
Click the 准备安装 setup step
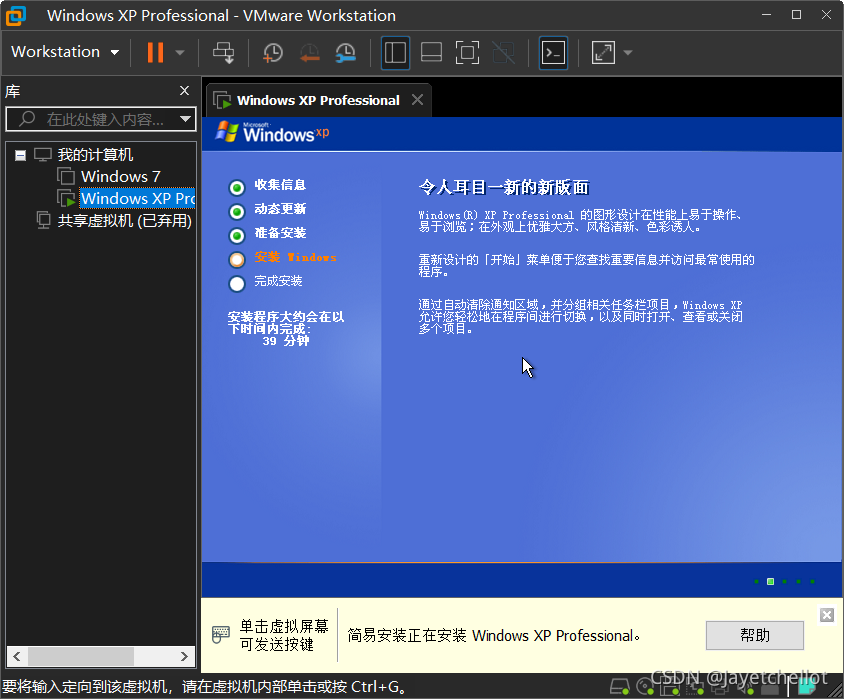click(280, 233)
